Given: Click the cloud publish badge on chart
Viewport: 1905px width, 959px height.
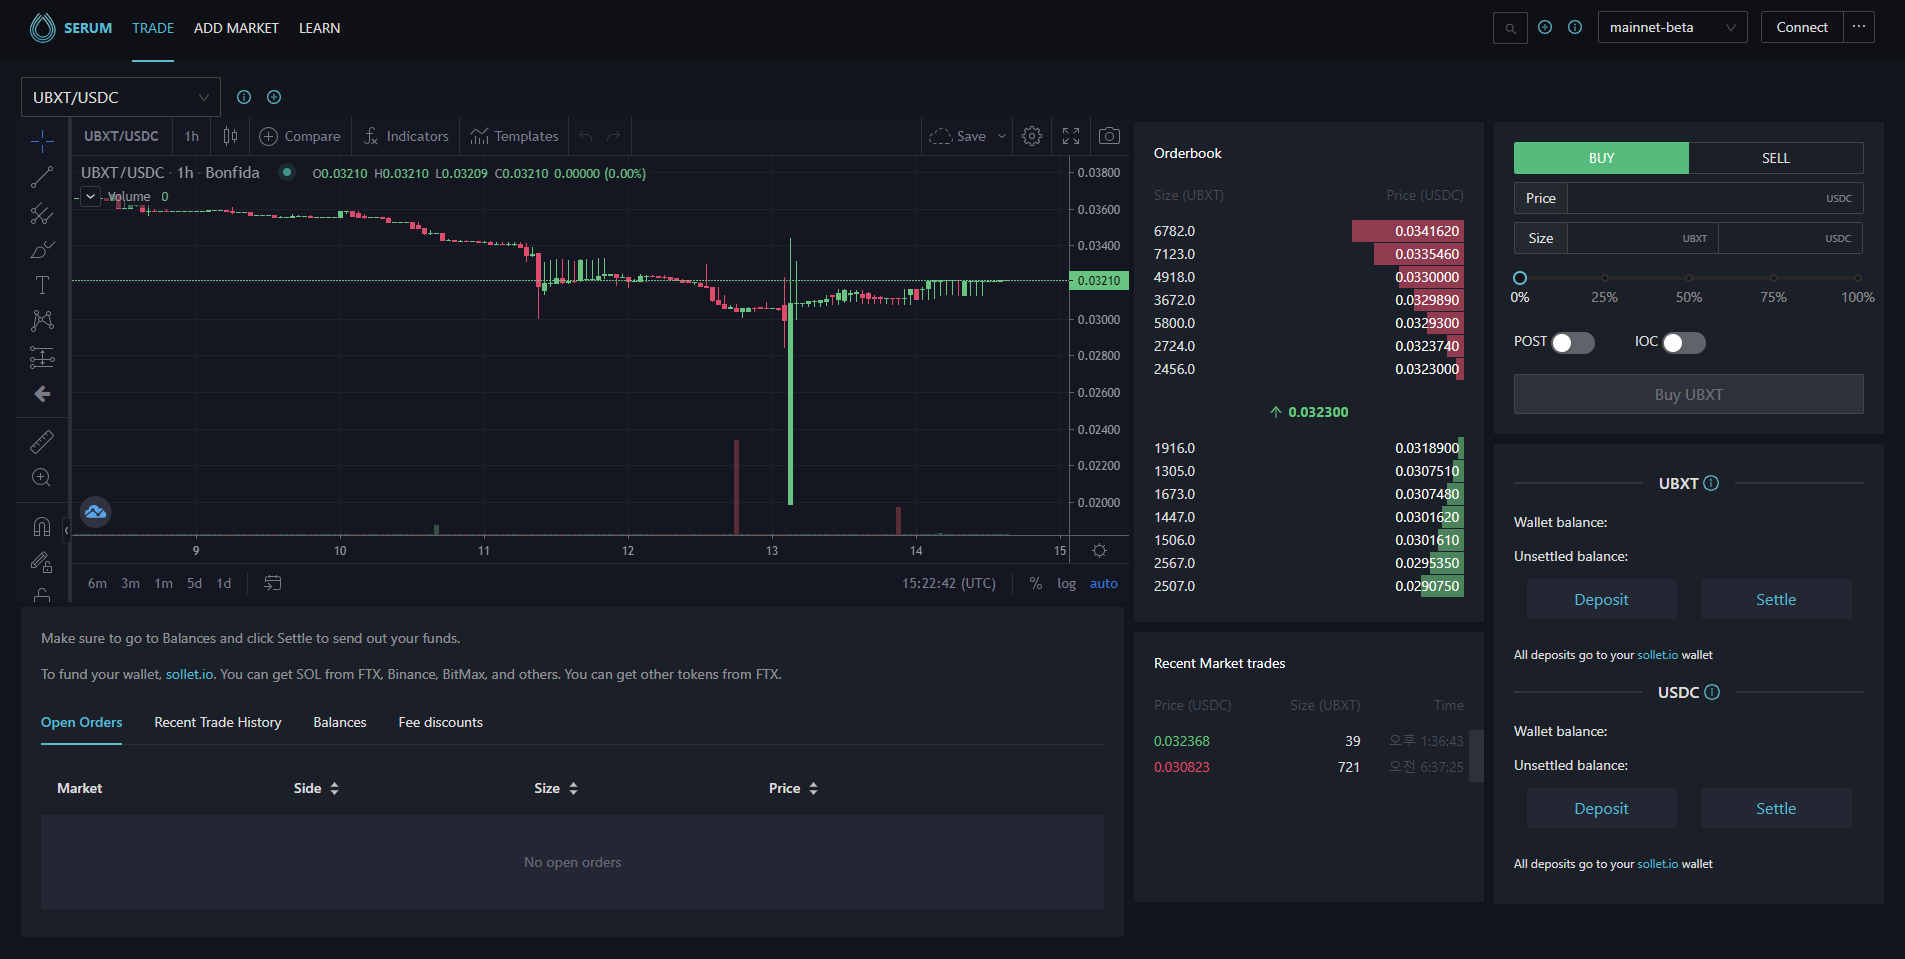Looking at the screenshot, I should pyautogui.click(x=95, y=512).
